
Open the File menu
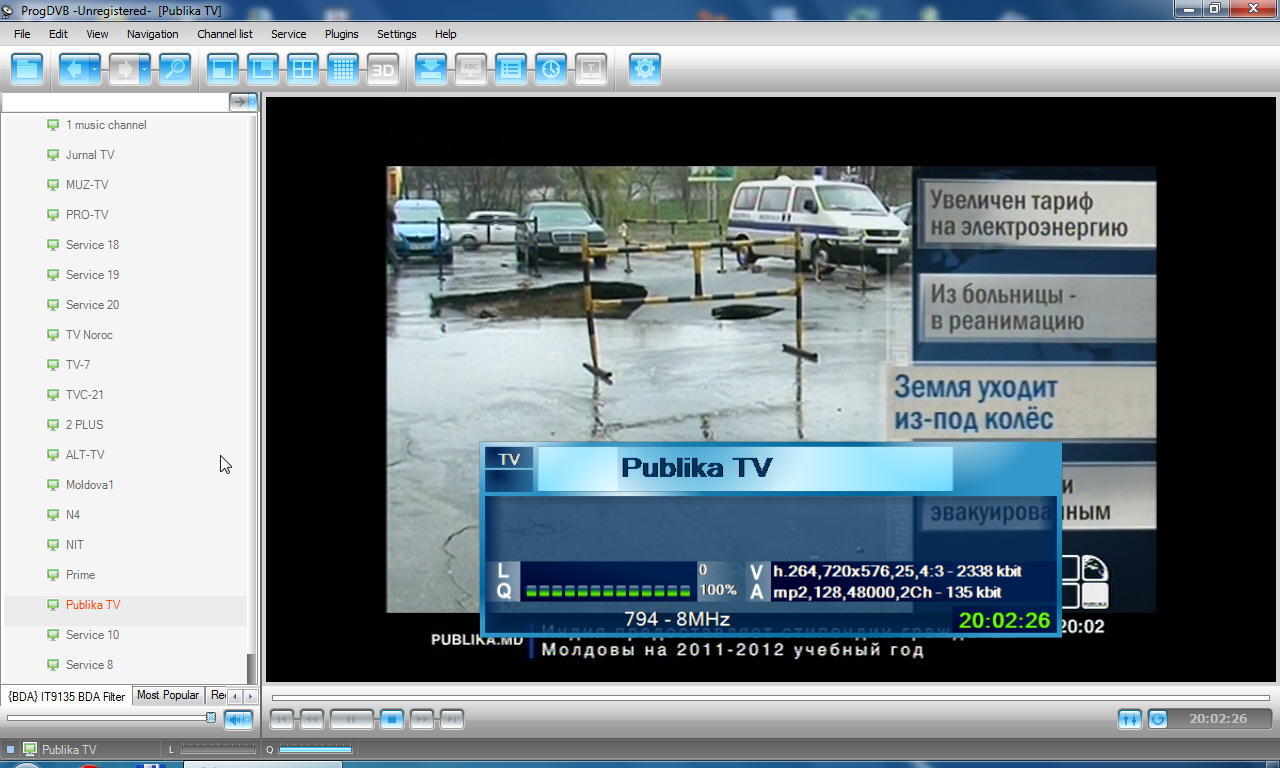click(x=22, y=34)
